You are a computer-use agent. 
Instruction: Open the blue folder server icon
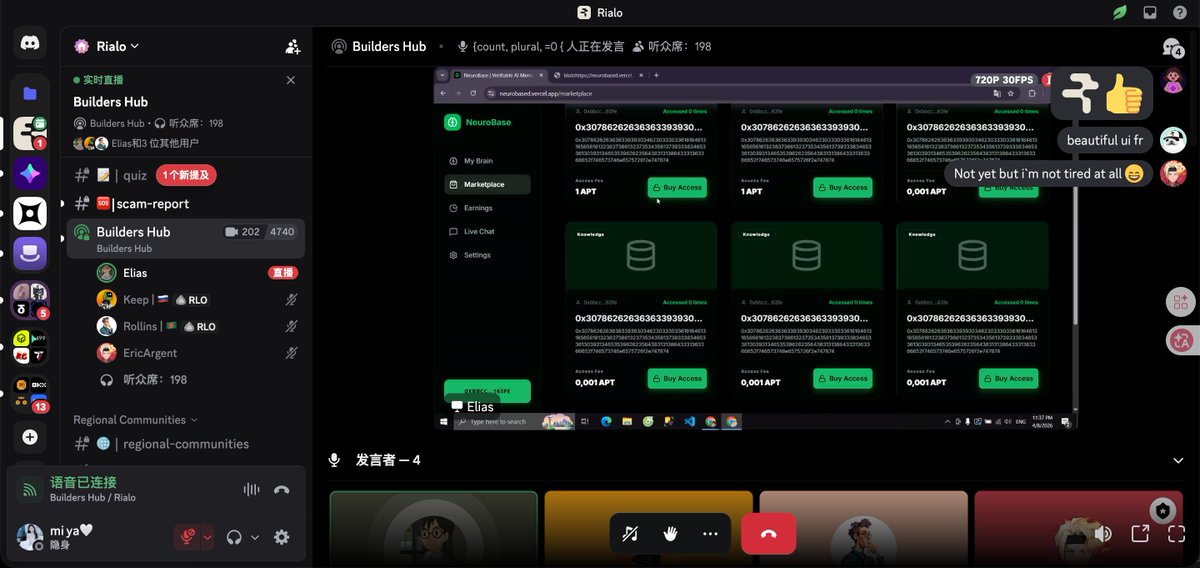point(30,93)
